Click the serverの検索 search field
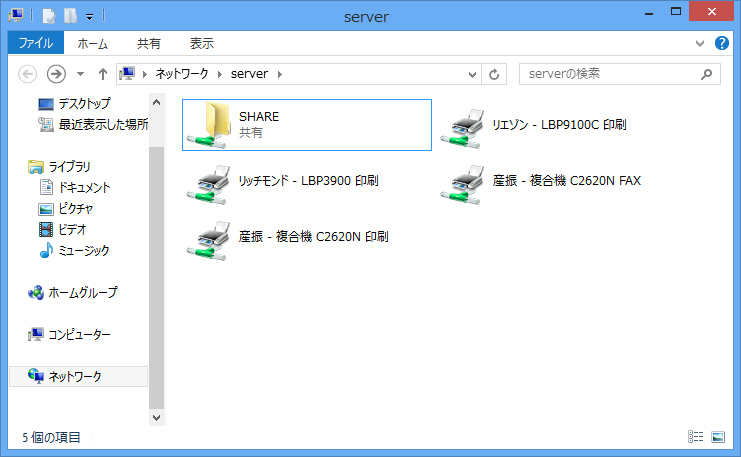This screenshot has height=457, width=741. click(620, 74)
